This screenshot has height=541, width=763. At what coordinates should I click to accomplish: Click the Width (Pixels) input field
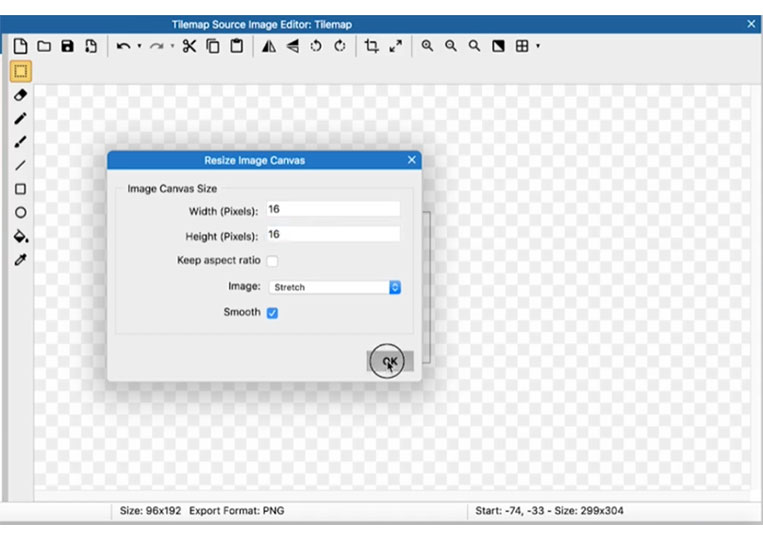[333, 210]
